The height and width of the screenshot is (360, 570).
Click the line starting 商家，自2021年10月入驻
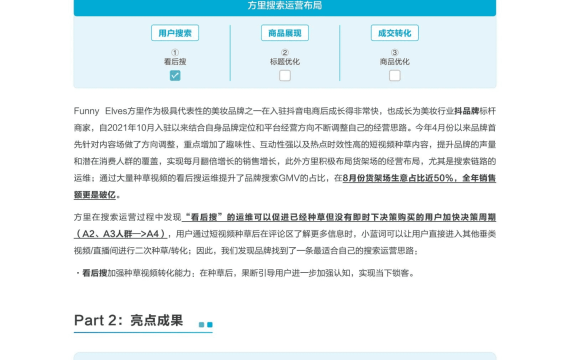tap(285, 128)
